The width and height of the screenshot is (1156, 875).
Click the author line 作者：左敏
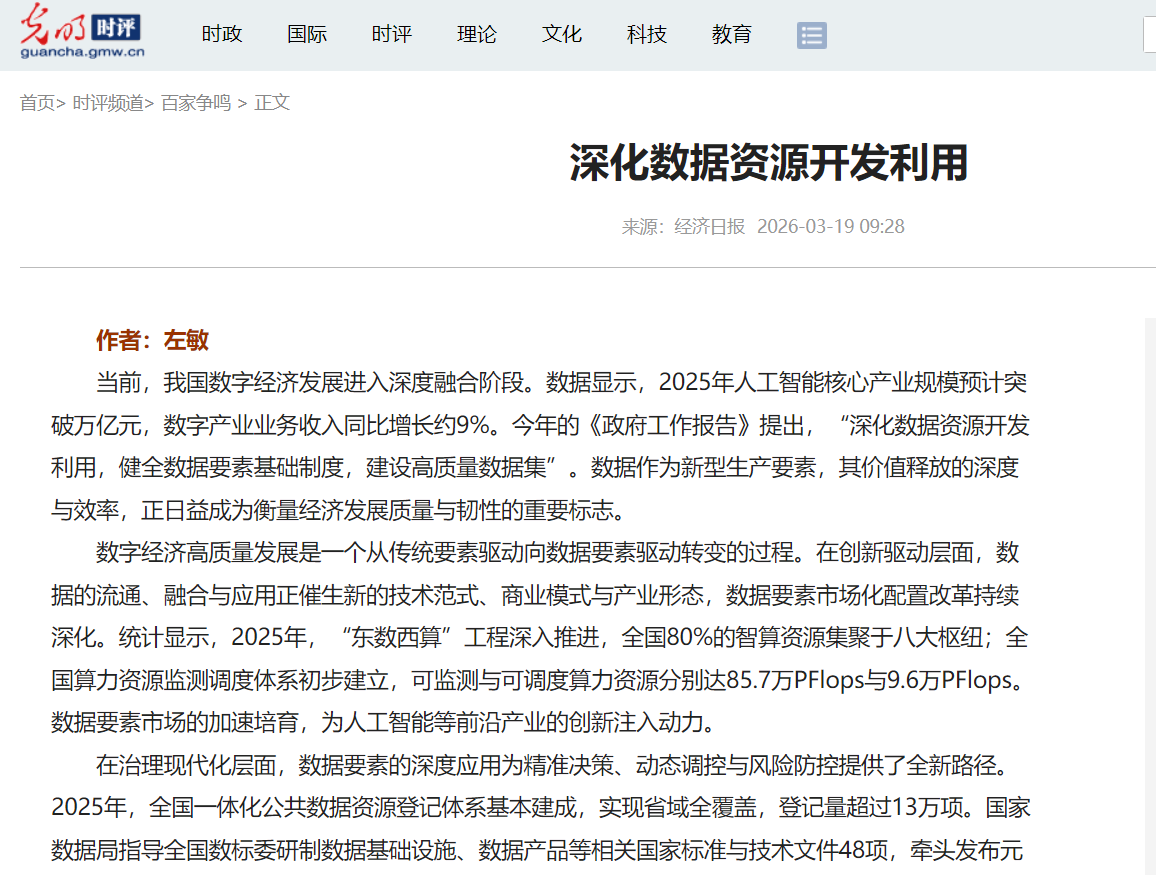152,340
